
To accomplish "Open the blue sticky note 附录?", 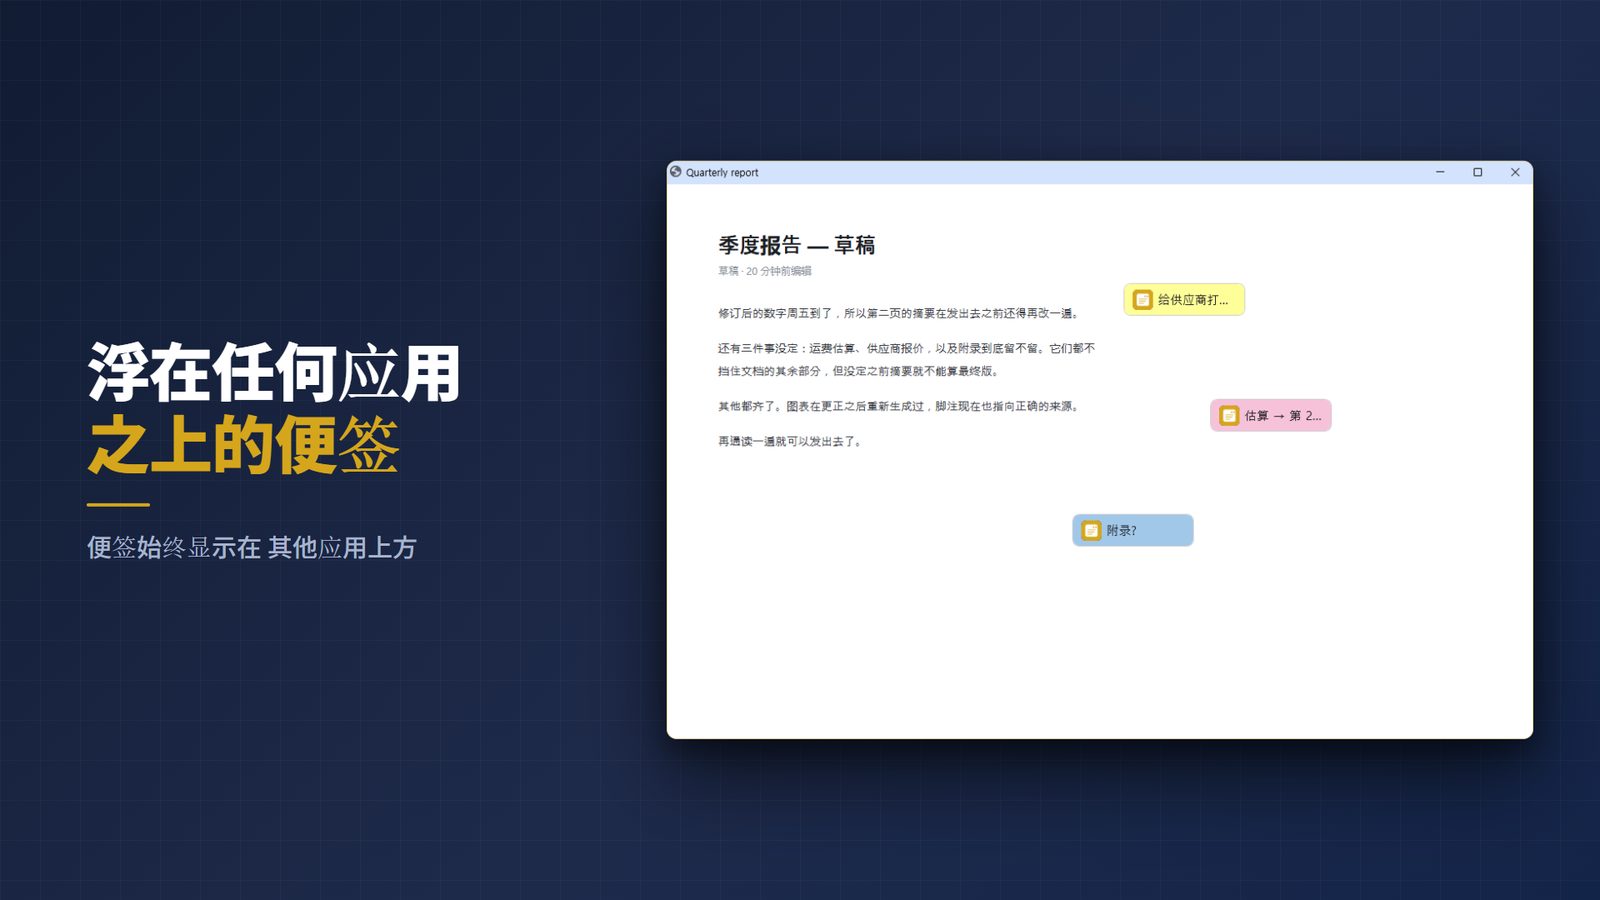I will [1132, 531].
